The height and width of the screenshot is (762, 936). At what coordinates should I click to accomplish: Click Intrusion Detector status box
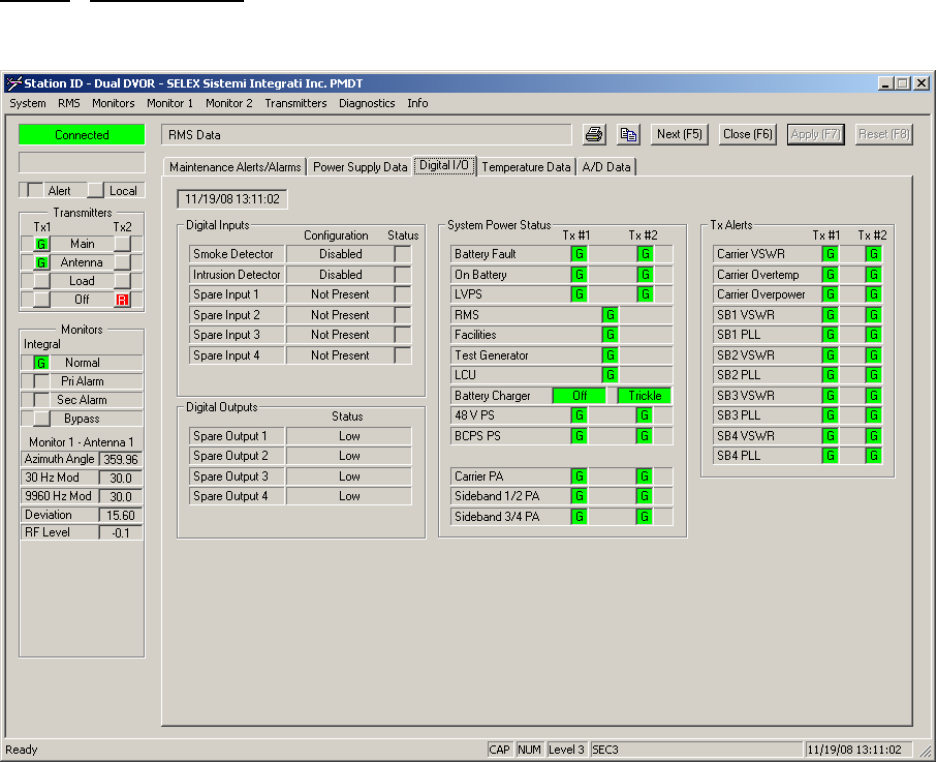(403, 274)
